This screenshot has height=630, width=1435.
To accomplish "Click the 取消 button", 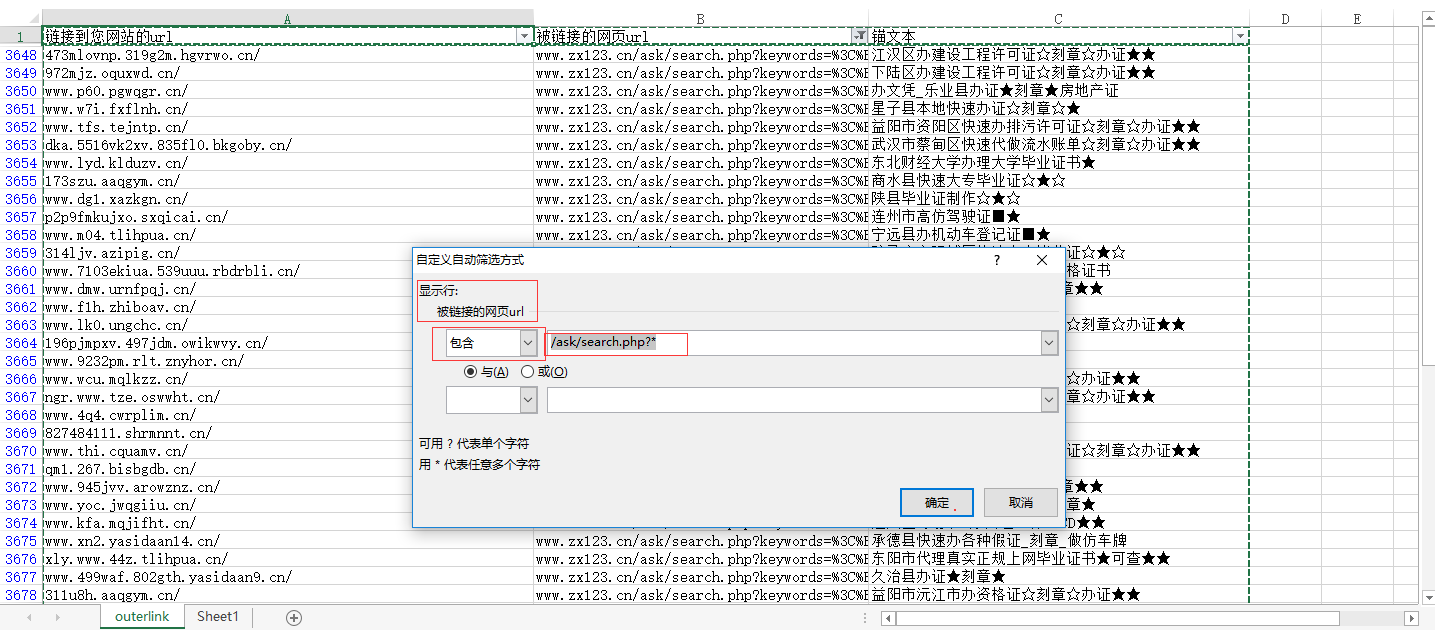I will point(1020,502).
